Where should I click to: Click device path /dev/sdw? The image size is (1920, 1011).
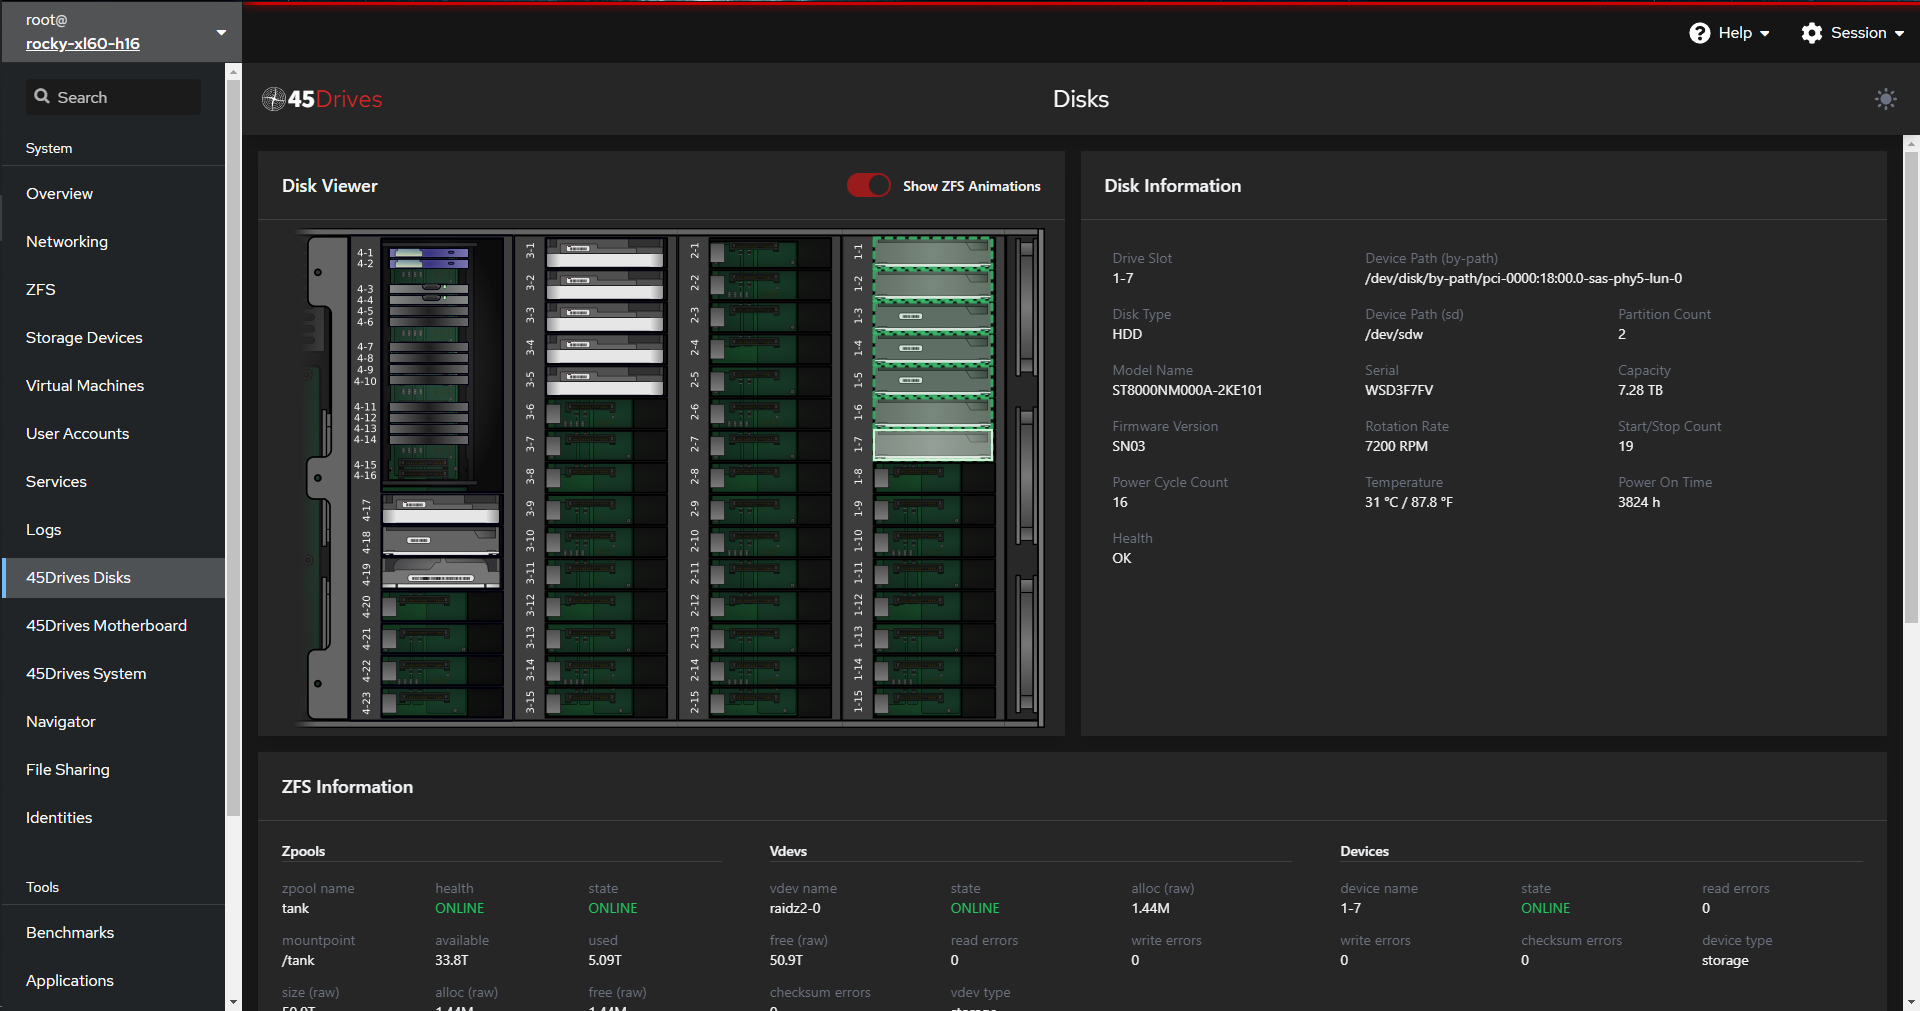1394,335
